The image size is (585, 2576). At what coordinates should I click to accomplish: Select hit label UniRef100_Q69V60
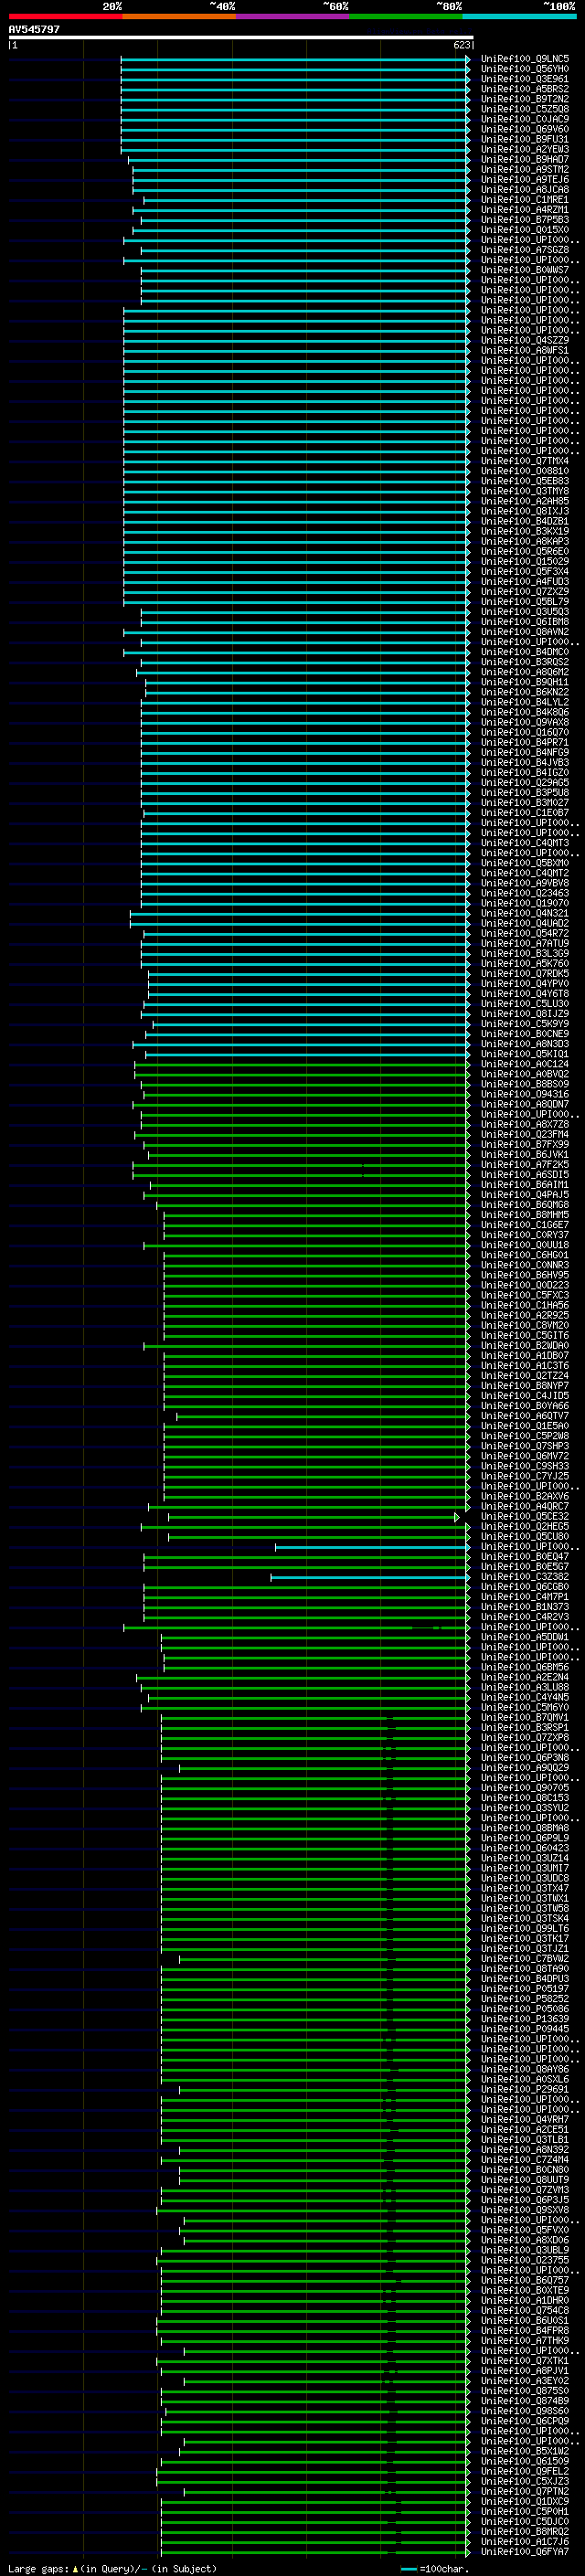pyautogui.click(x=524, y=129)
